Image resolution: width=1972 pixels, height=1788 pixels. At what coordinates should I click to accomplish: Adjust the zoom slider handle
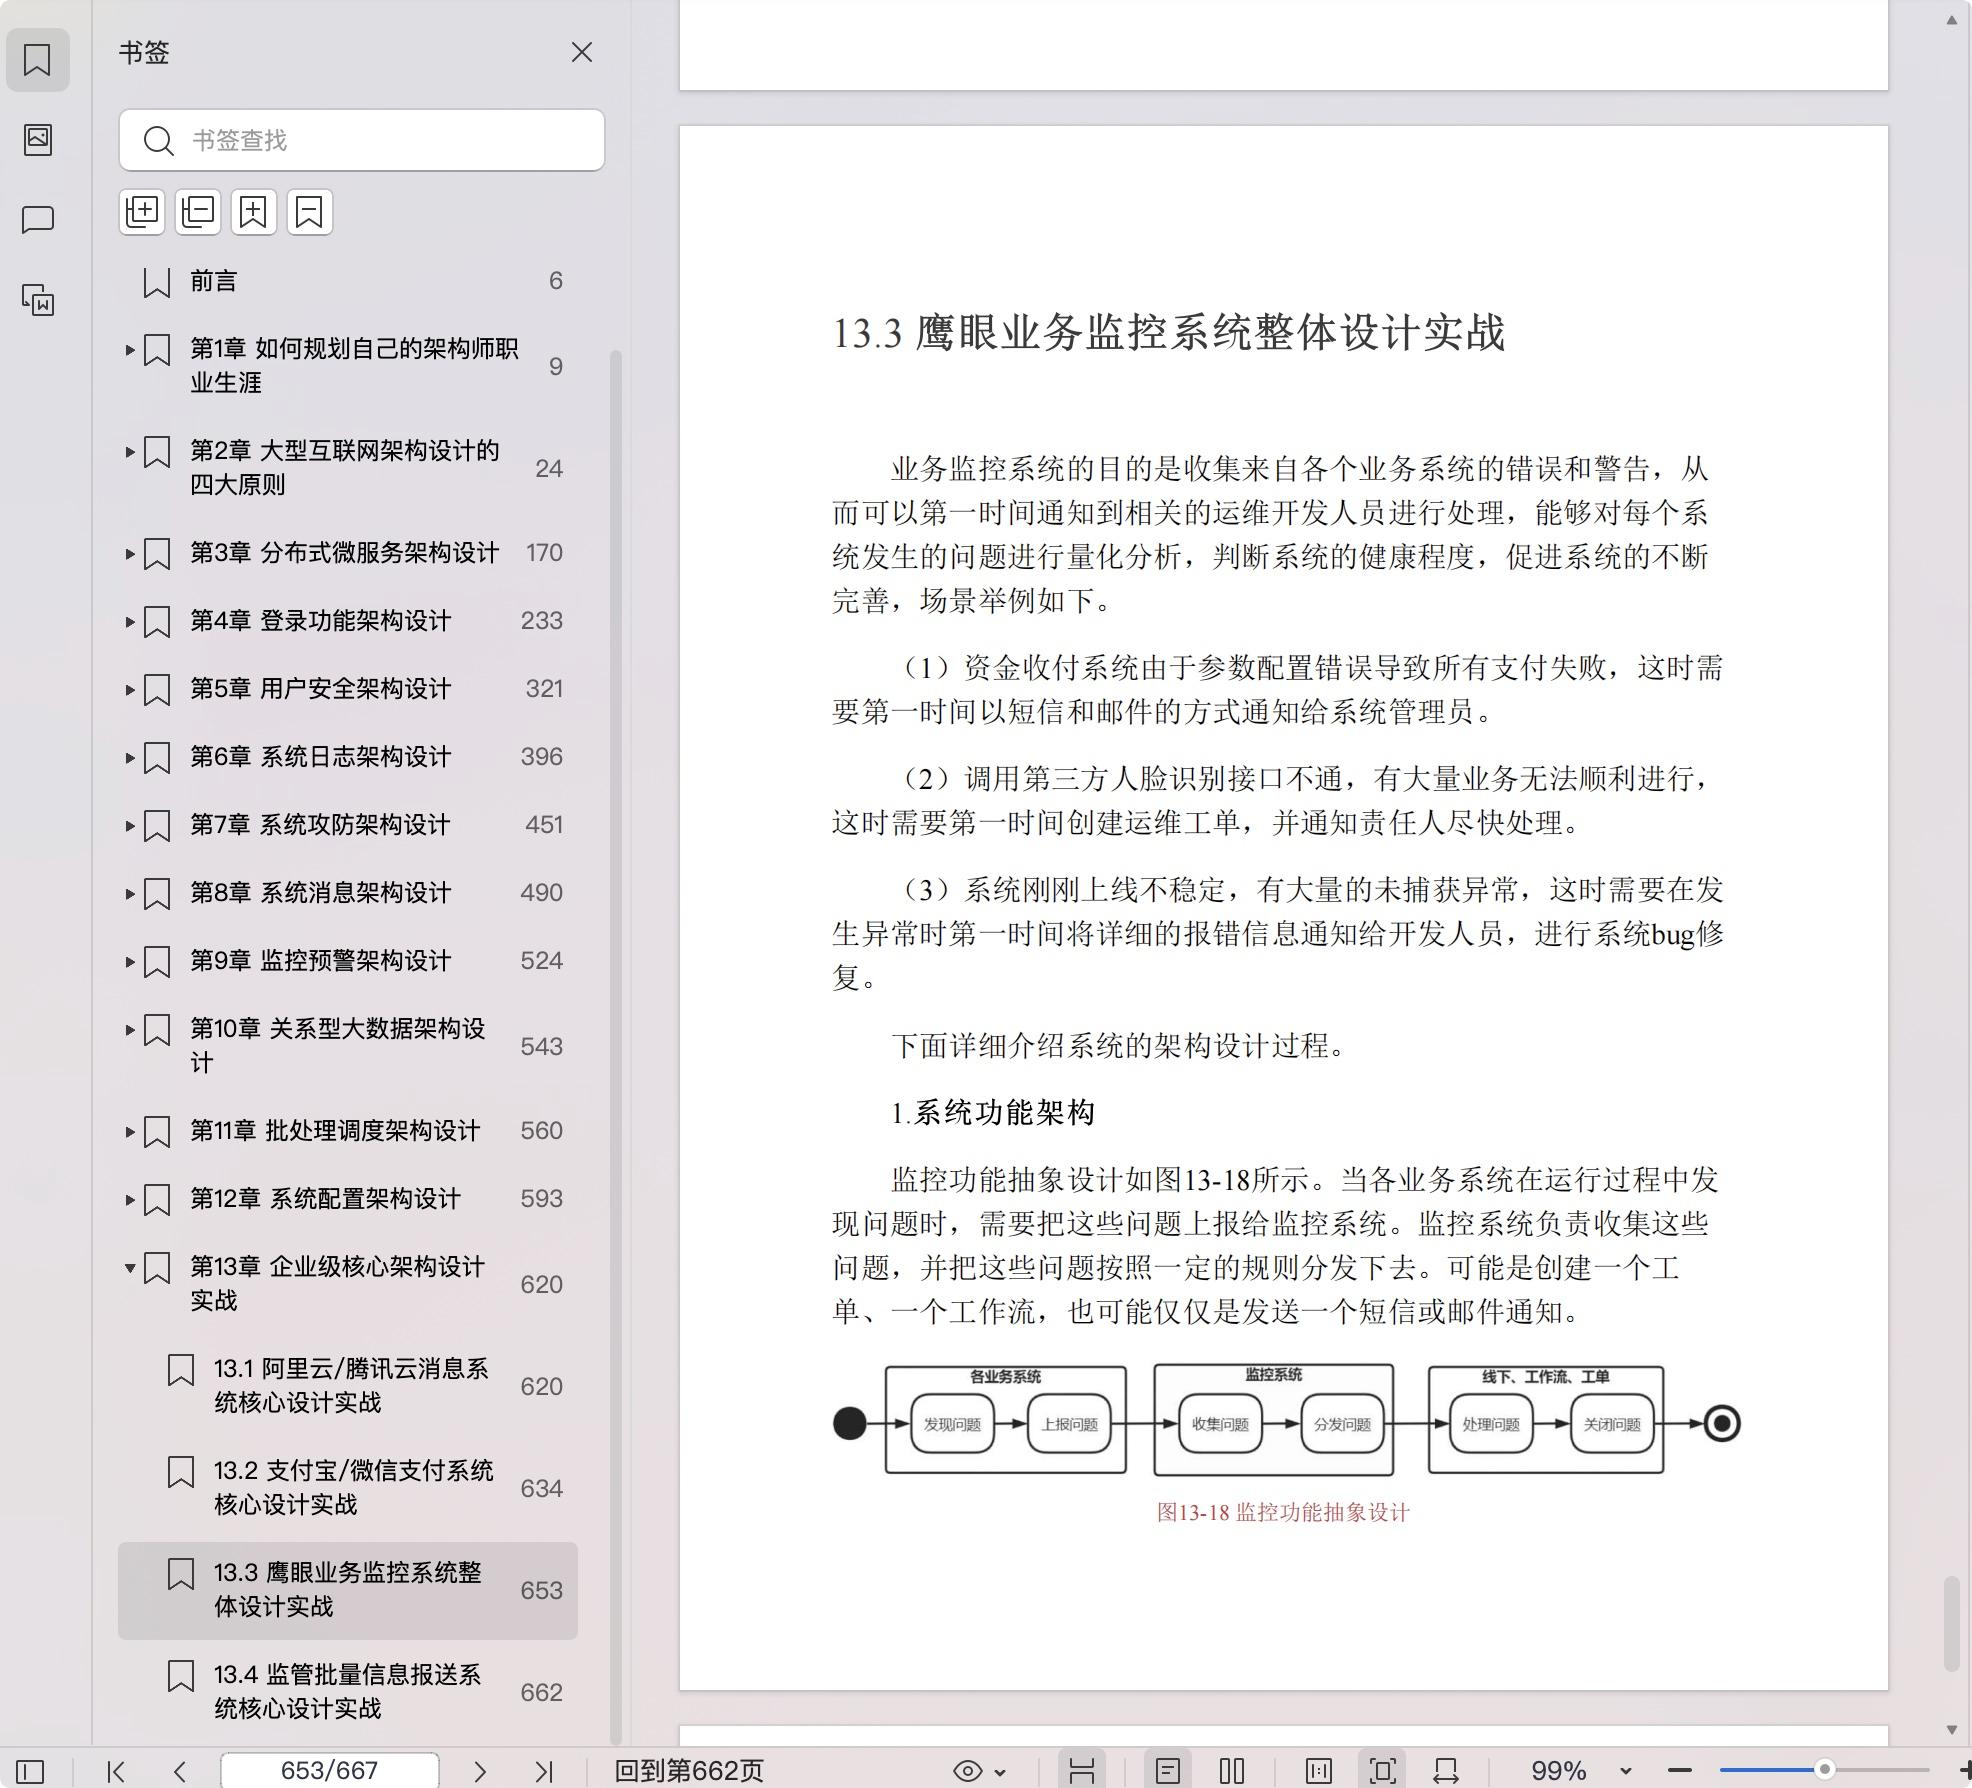point(1824,1770)
